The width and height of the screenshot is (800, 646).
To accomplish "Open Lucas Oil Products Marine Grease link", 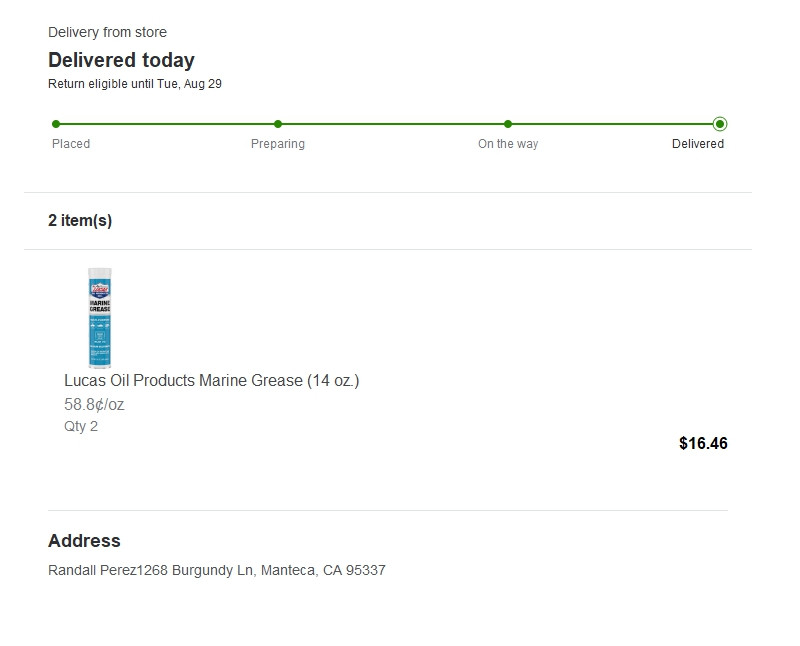I will coord(212,381).
